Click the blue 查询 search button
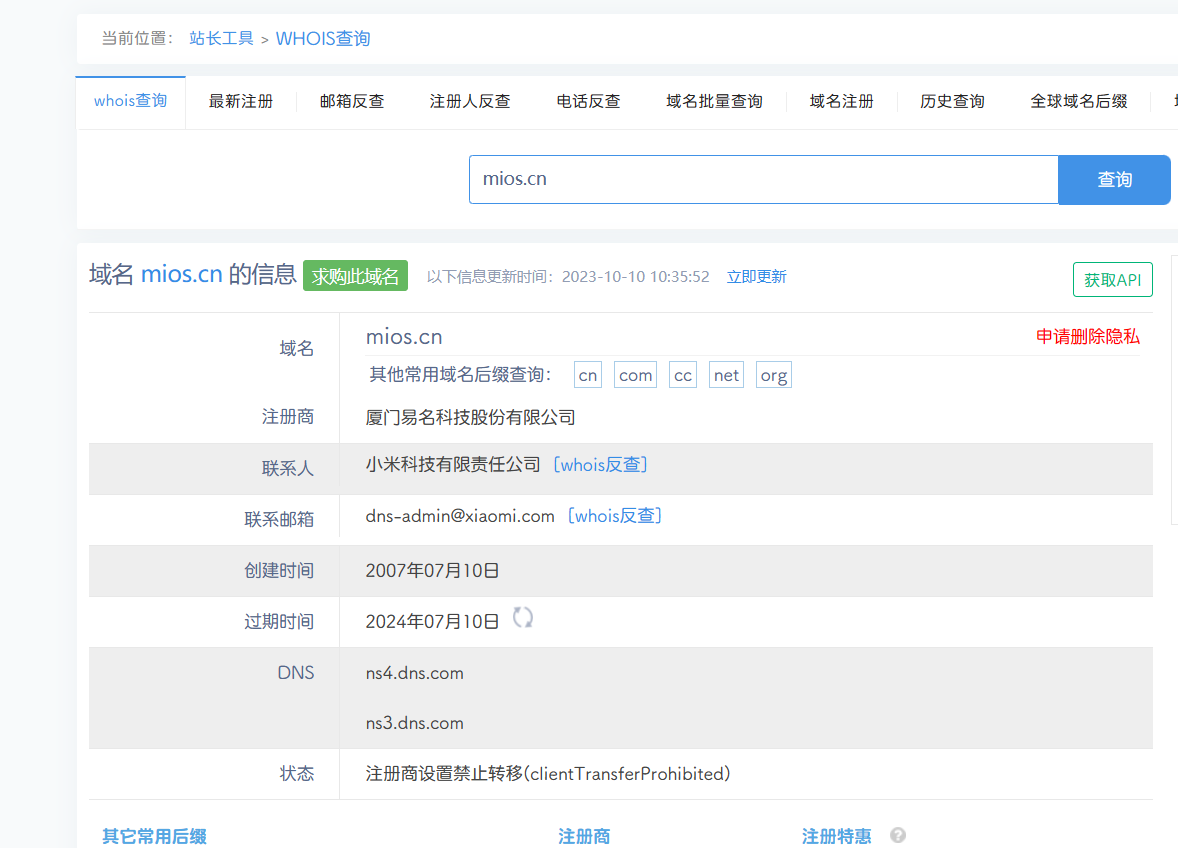Screen dimensions: 1178x848 tap(1114, 180)
